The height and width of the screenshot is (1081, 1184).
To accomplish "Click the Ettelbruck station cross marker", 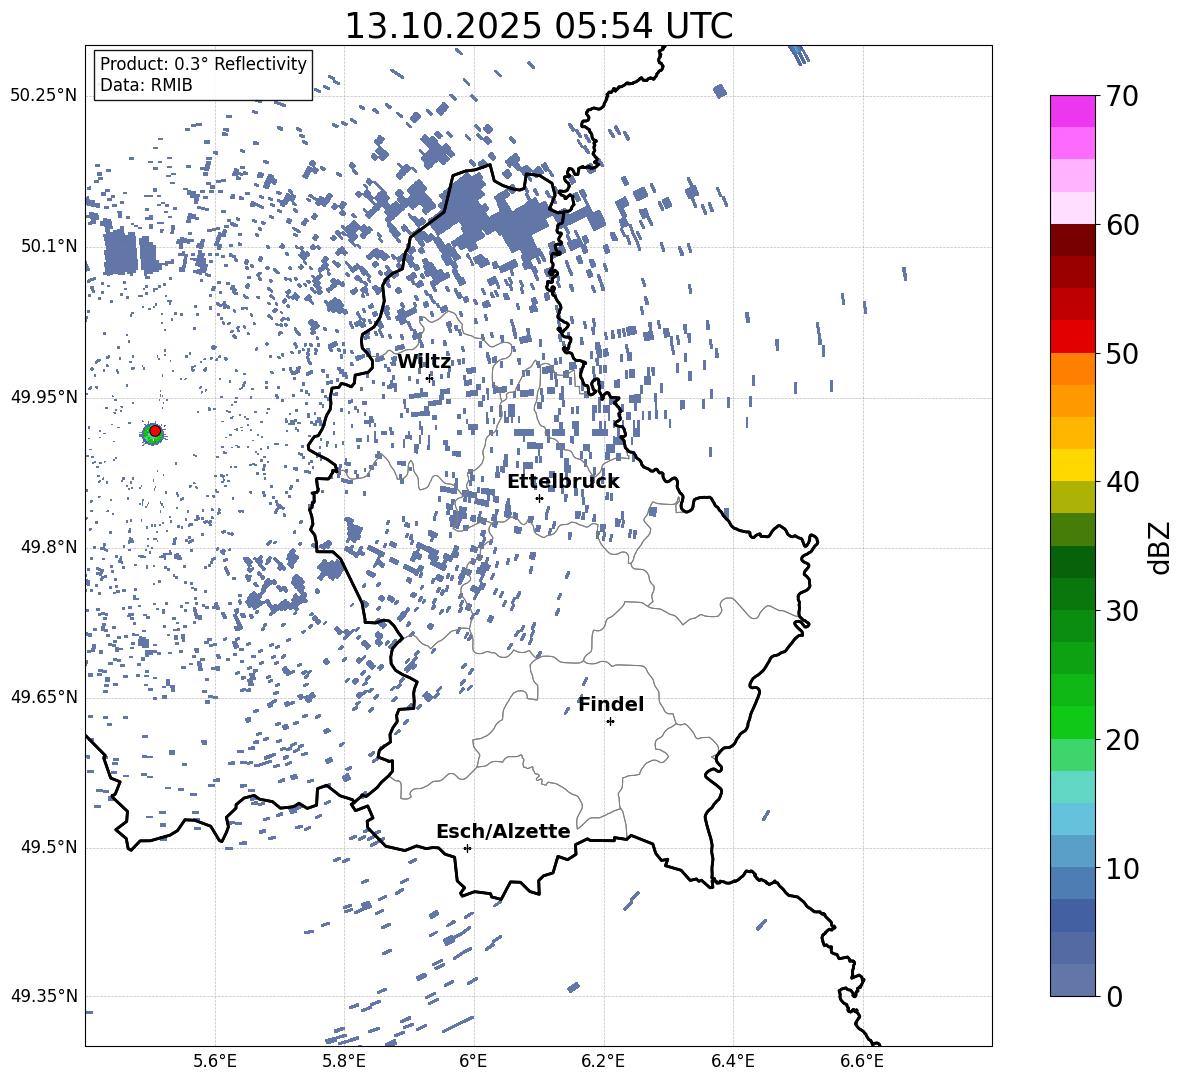I will 539,498.
